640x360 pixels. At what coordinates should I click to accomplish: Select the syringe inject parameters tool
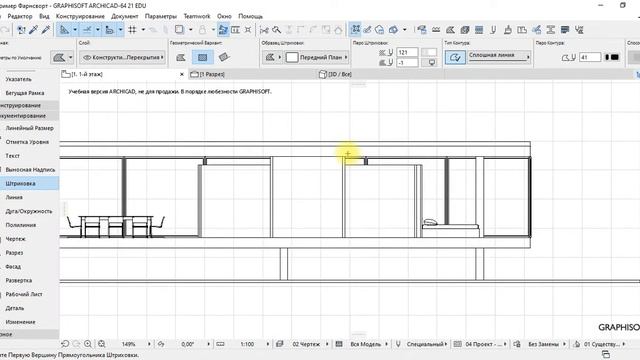(x=46, y=30)
